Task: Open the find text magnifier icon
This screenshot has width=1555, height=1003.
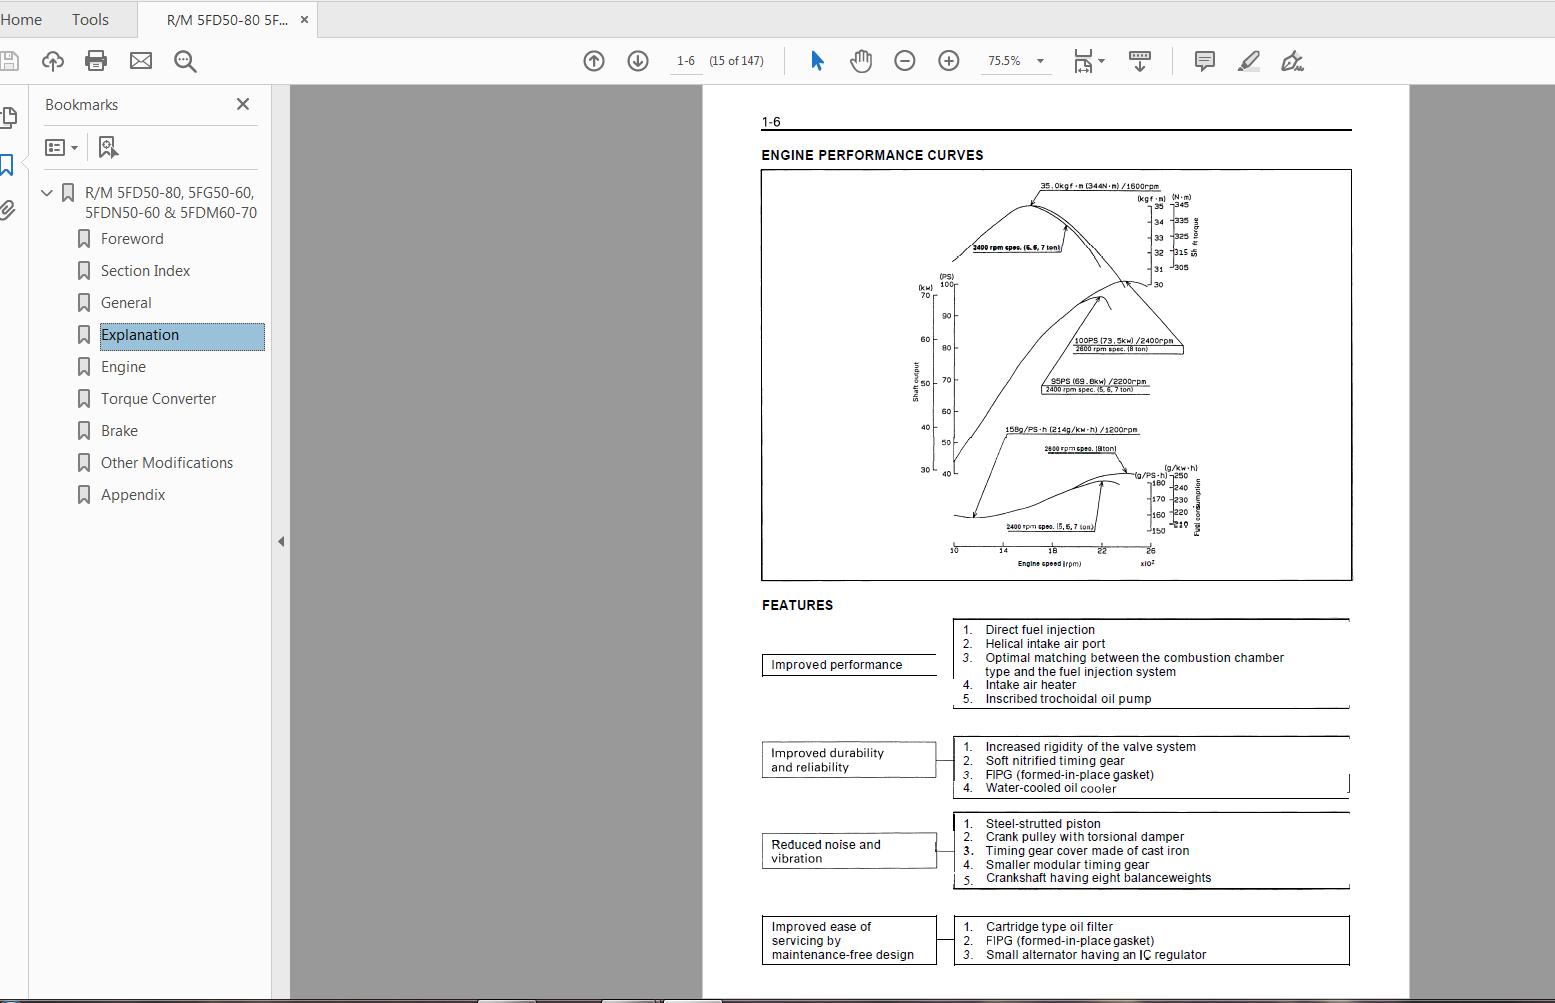Action: click(x=185, y=61)
